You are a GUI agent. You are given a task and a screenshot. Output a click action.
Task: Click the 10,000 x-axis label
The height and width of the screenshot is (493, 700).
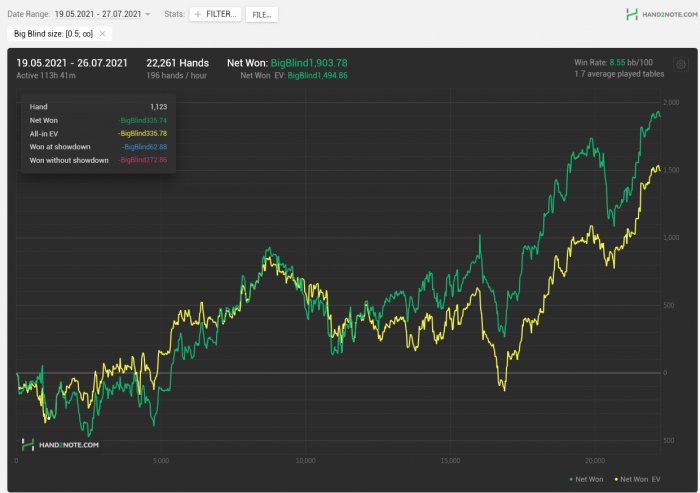[305, 460]
